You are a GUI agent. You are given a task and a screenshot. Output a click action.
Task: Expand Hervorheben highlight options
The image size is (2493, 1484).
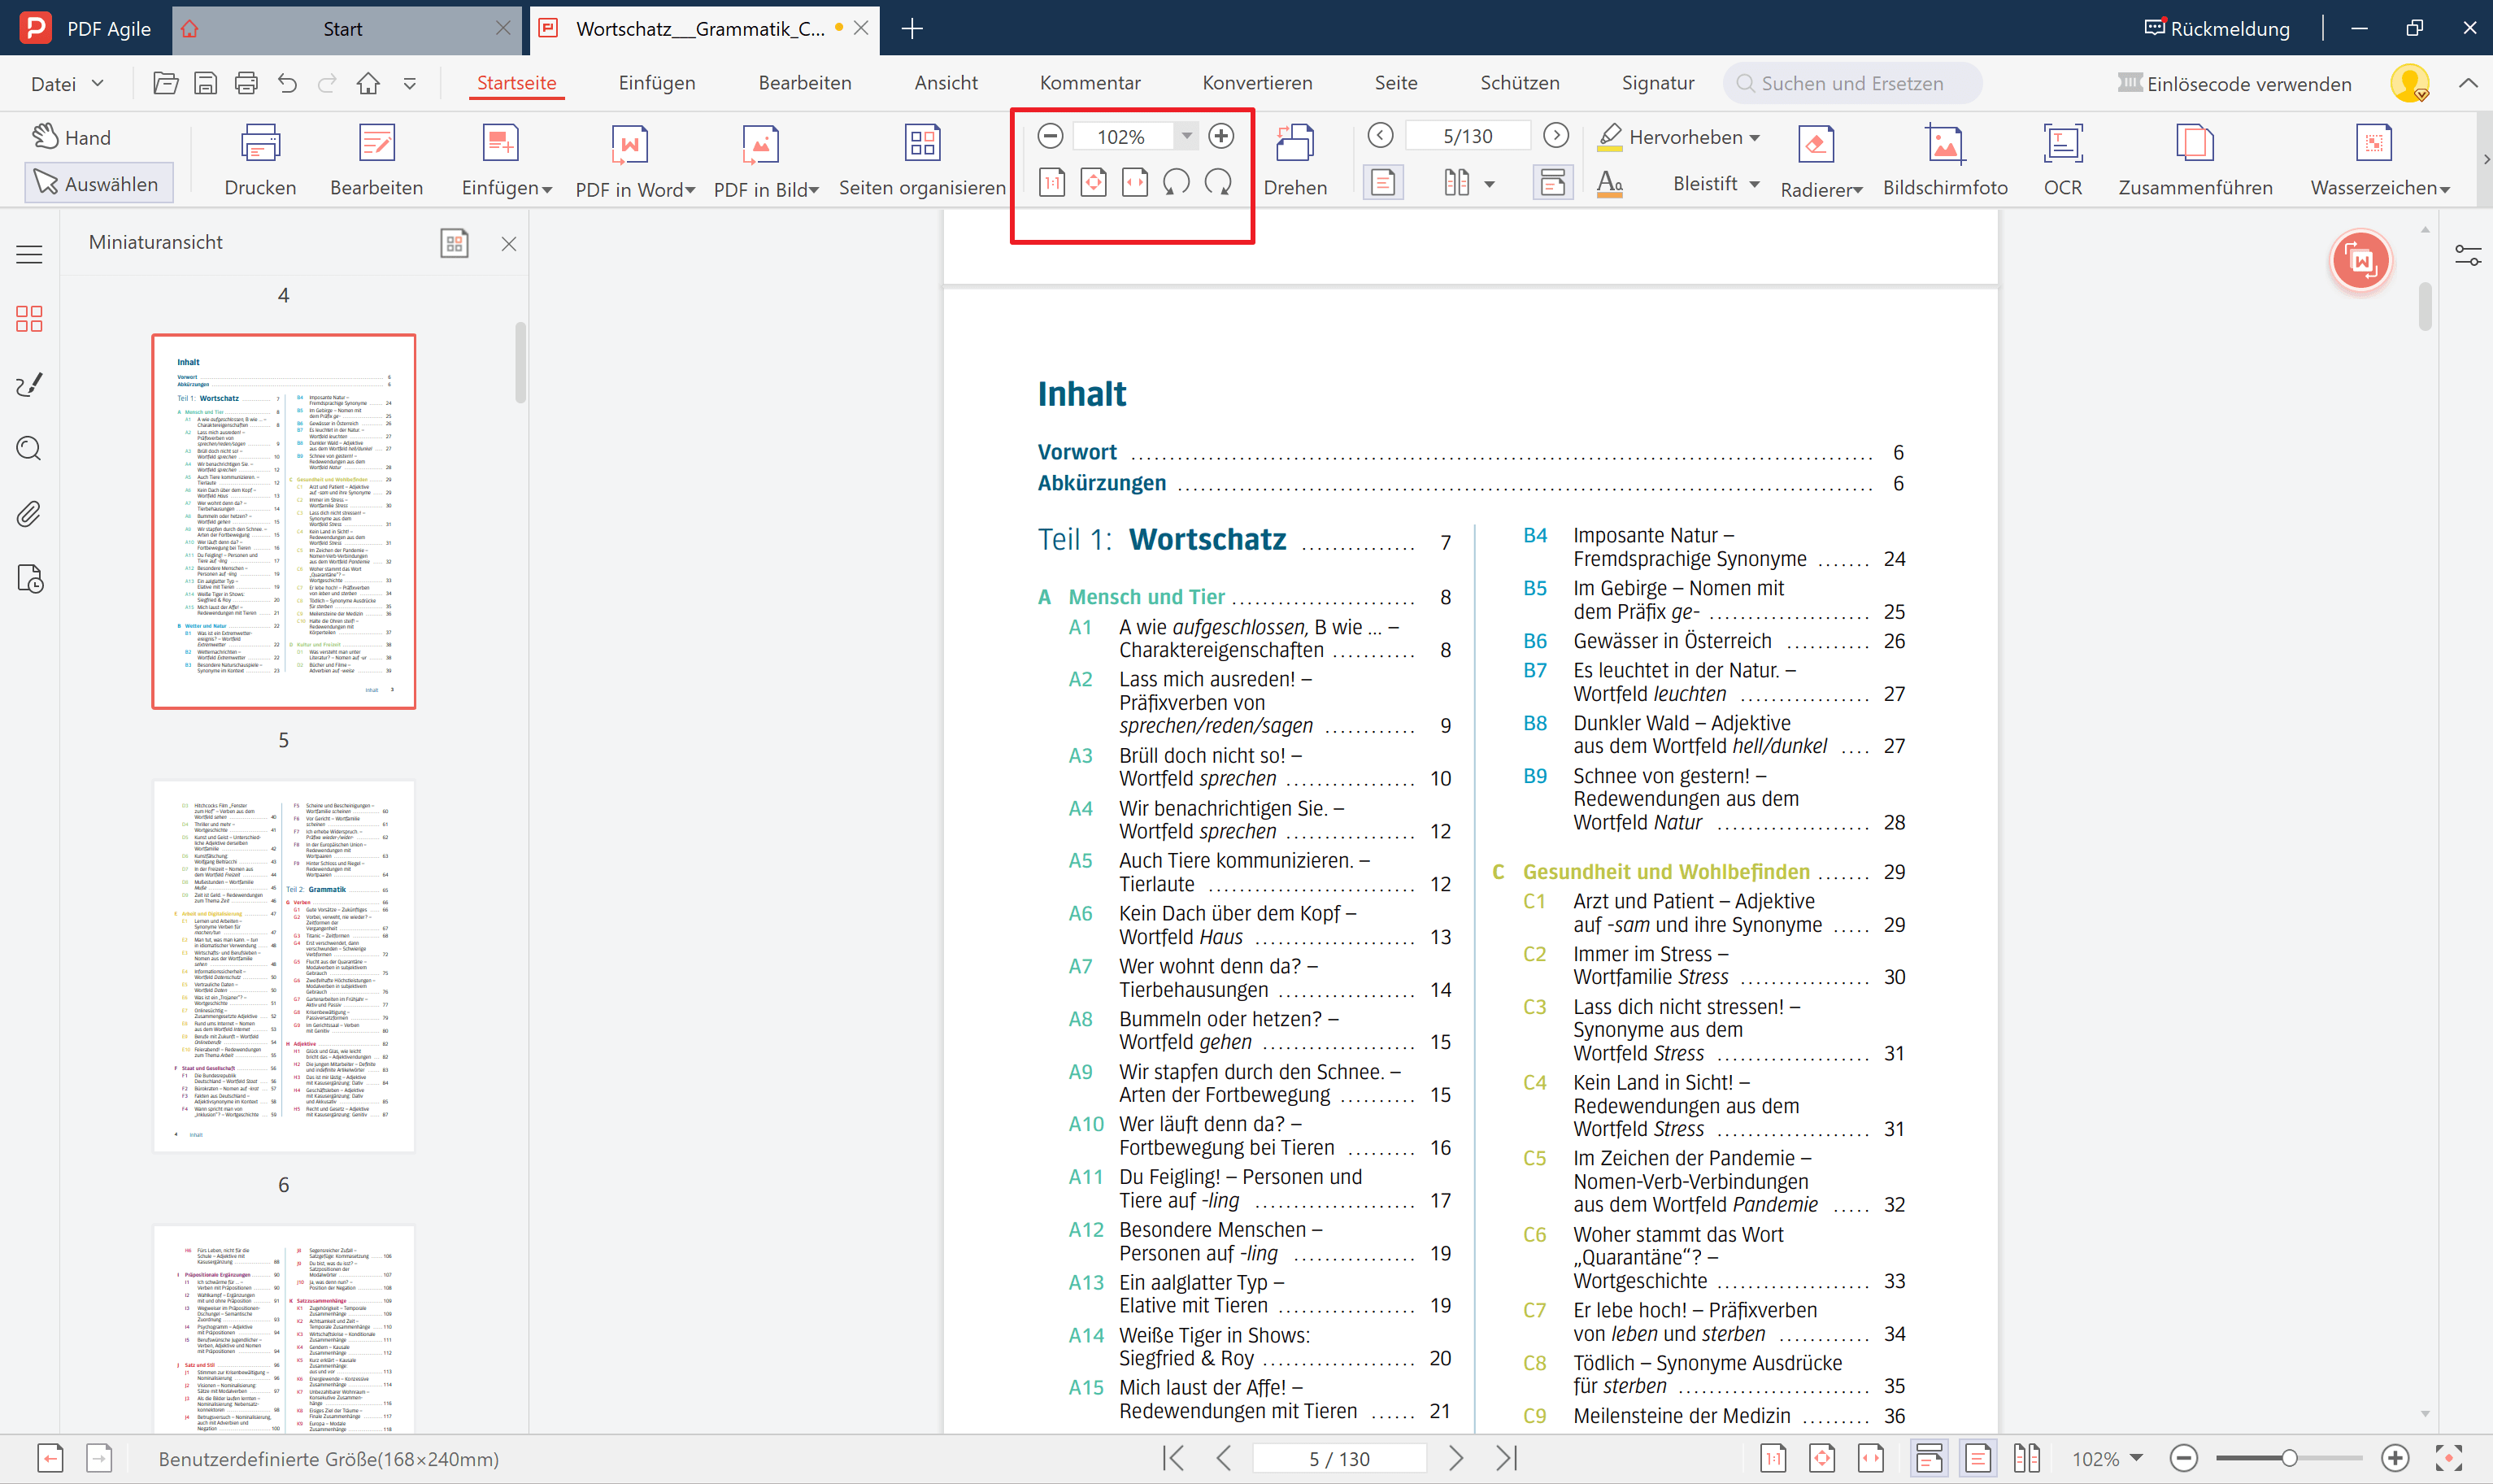[1755, 137]
